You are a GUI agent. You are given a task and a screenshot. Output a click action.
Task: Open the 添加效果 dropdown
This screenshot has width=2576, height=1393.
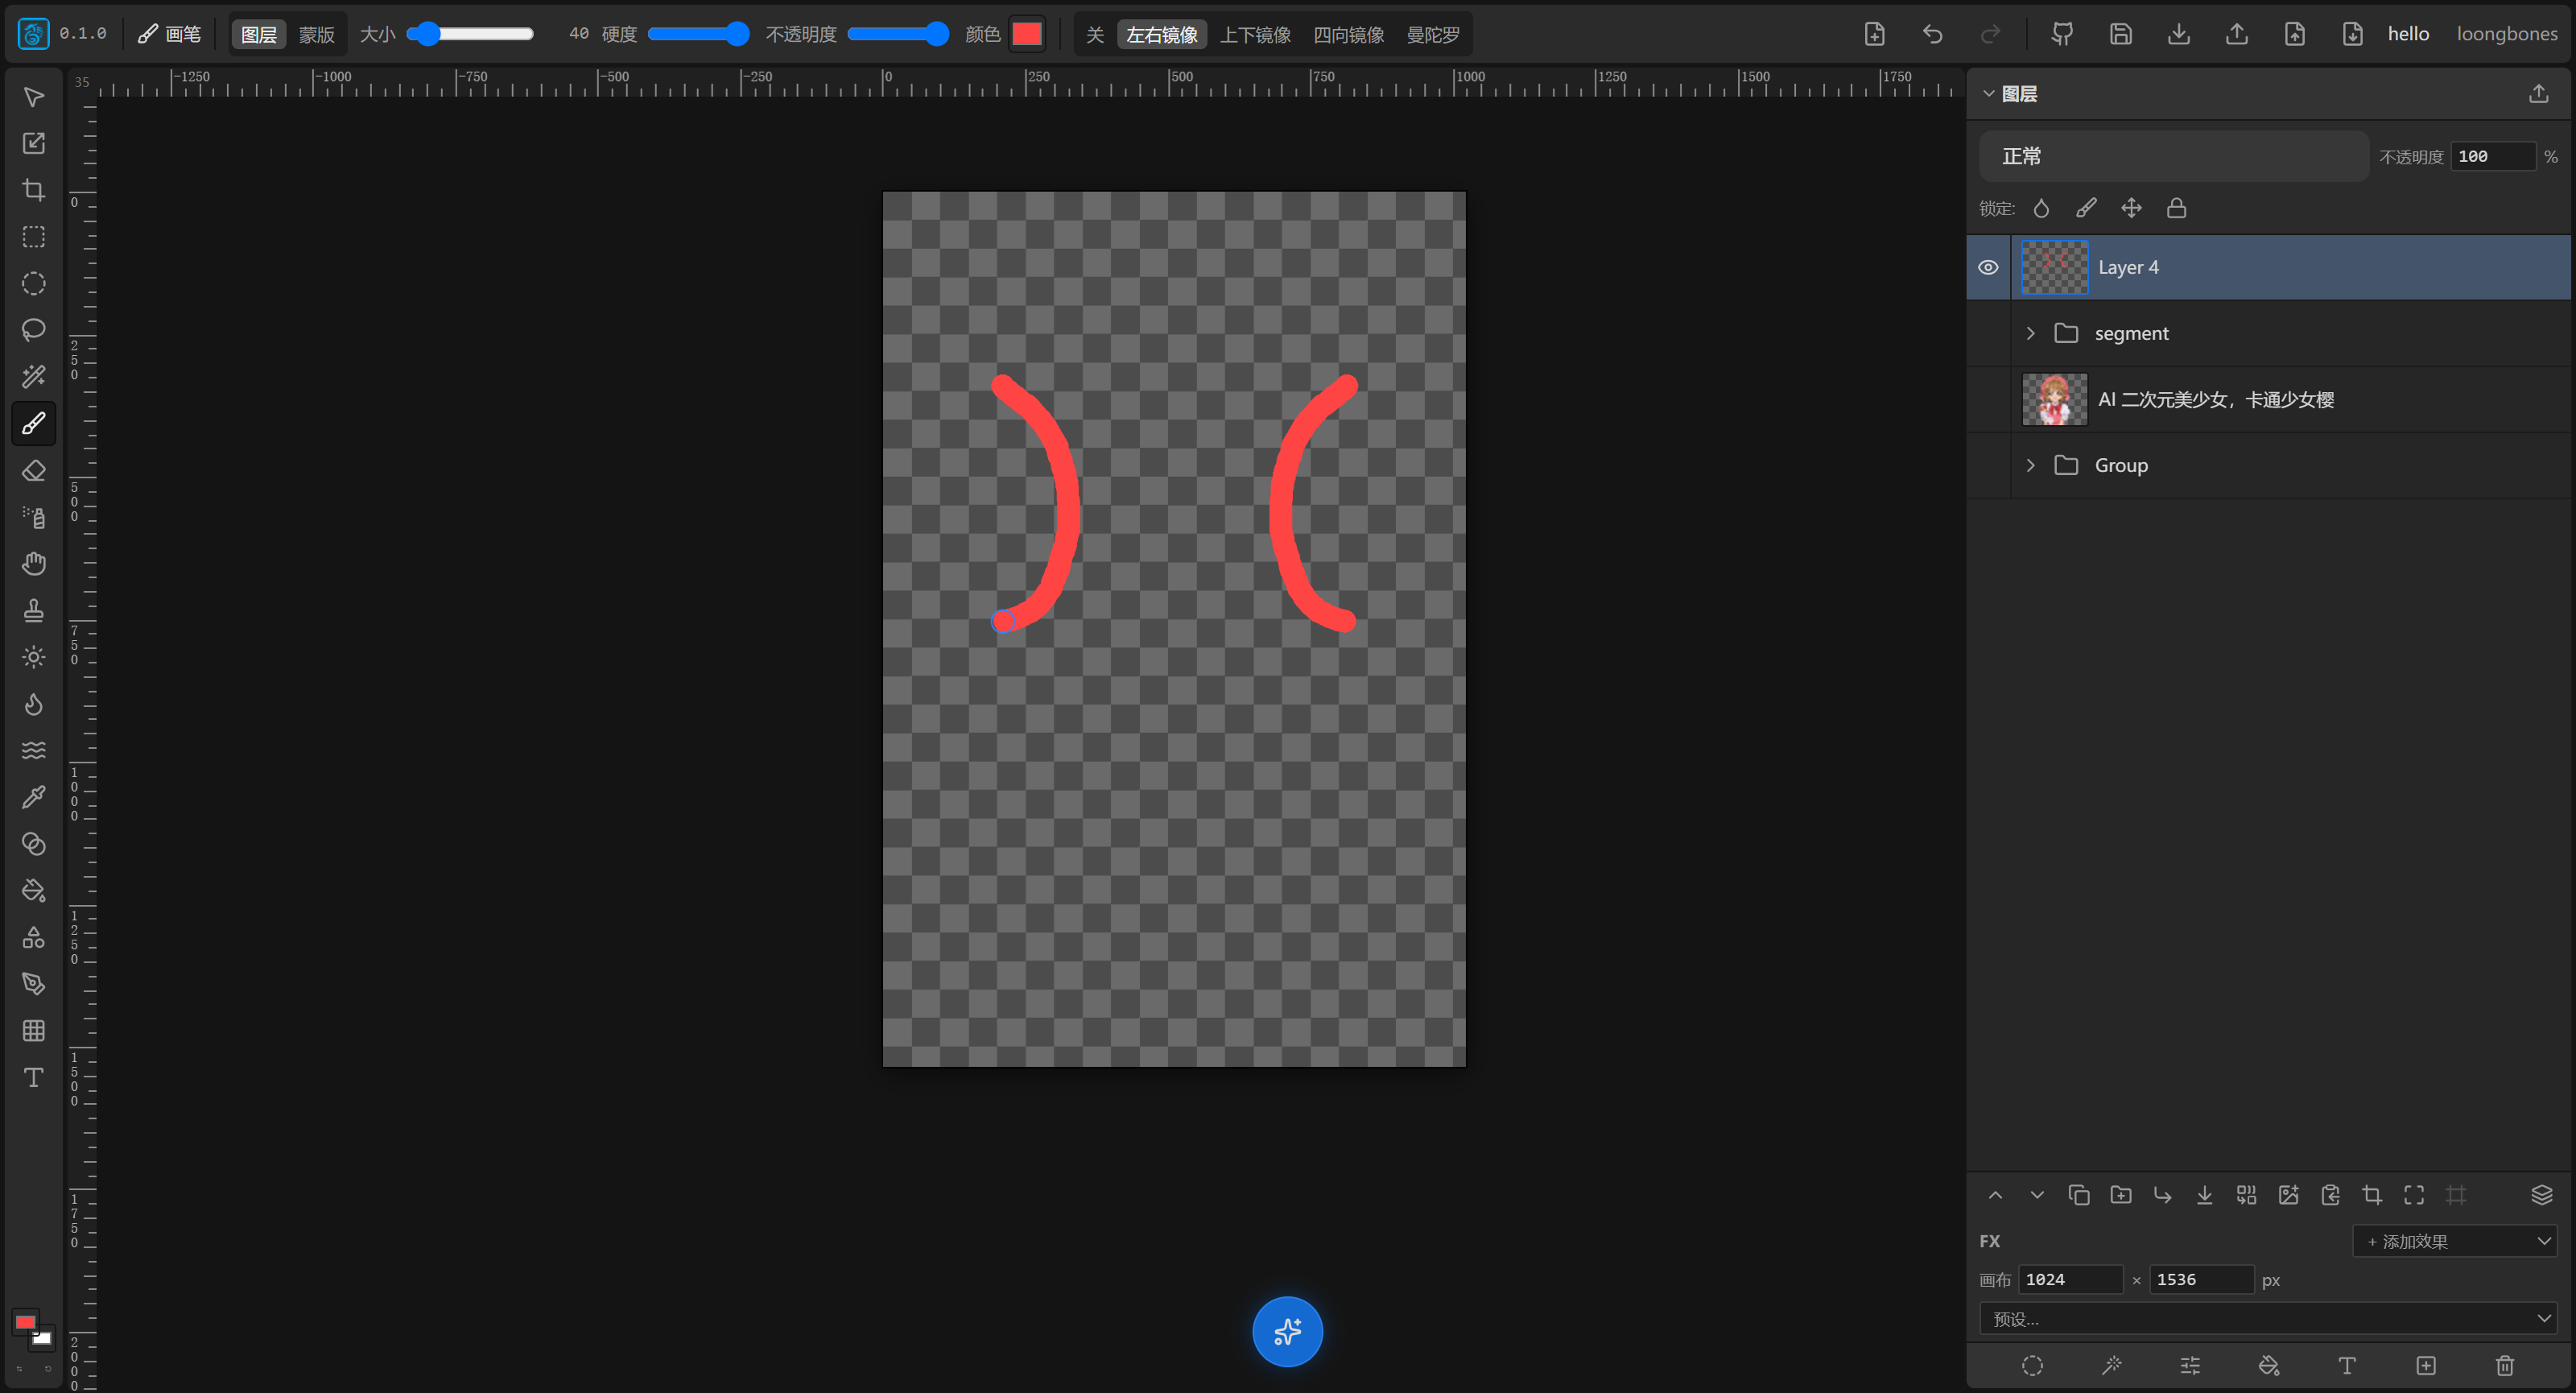[x=2455, y=1241]
